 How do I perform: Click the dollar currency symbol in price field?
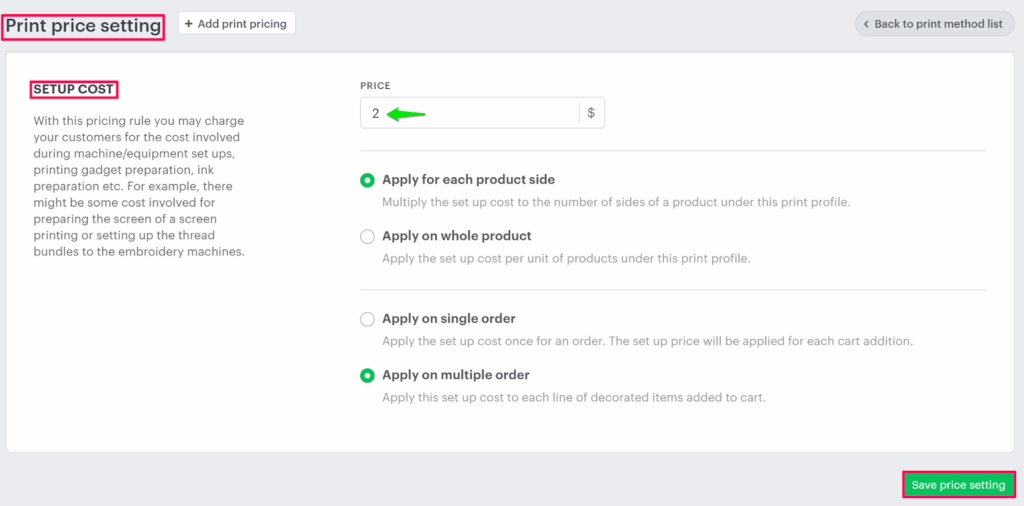(591, 113)
